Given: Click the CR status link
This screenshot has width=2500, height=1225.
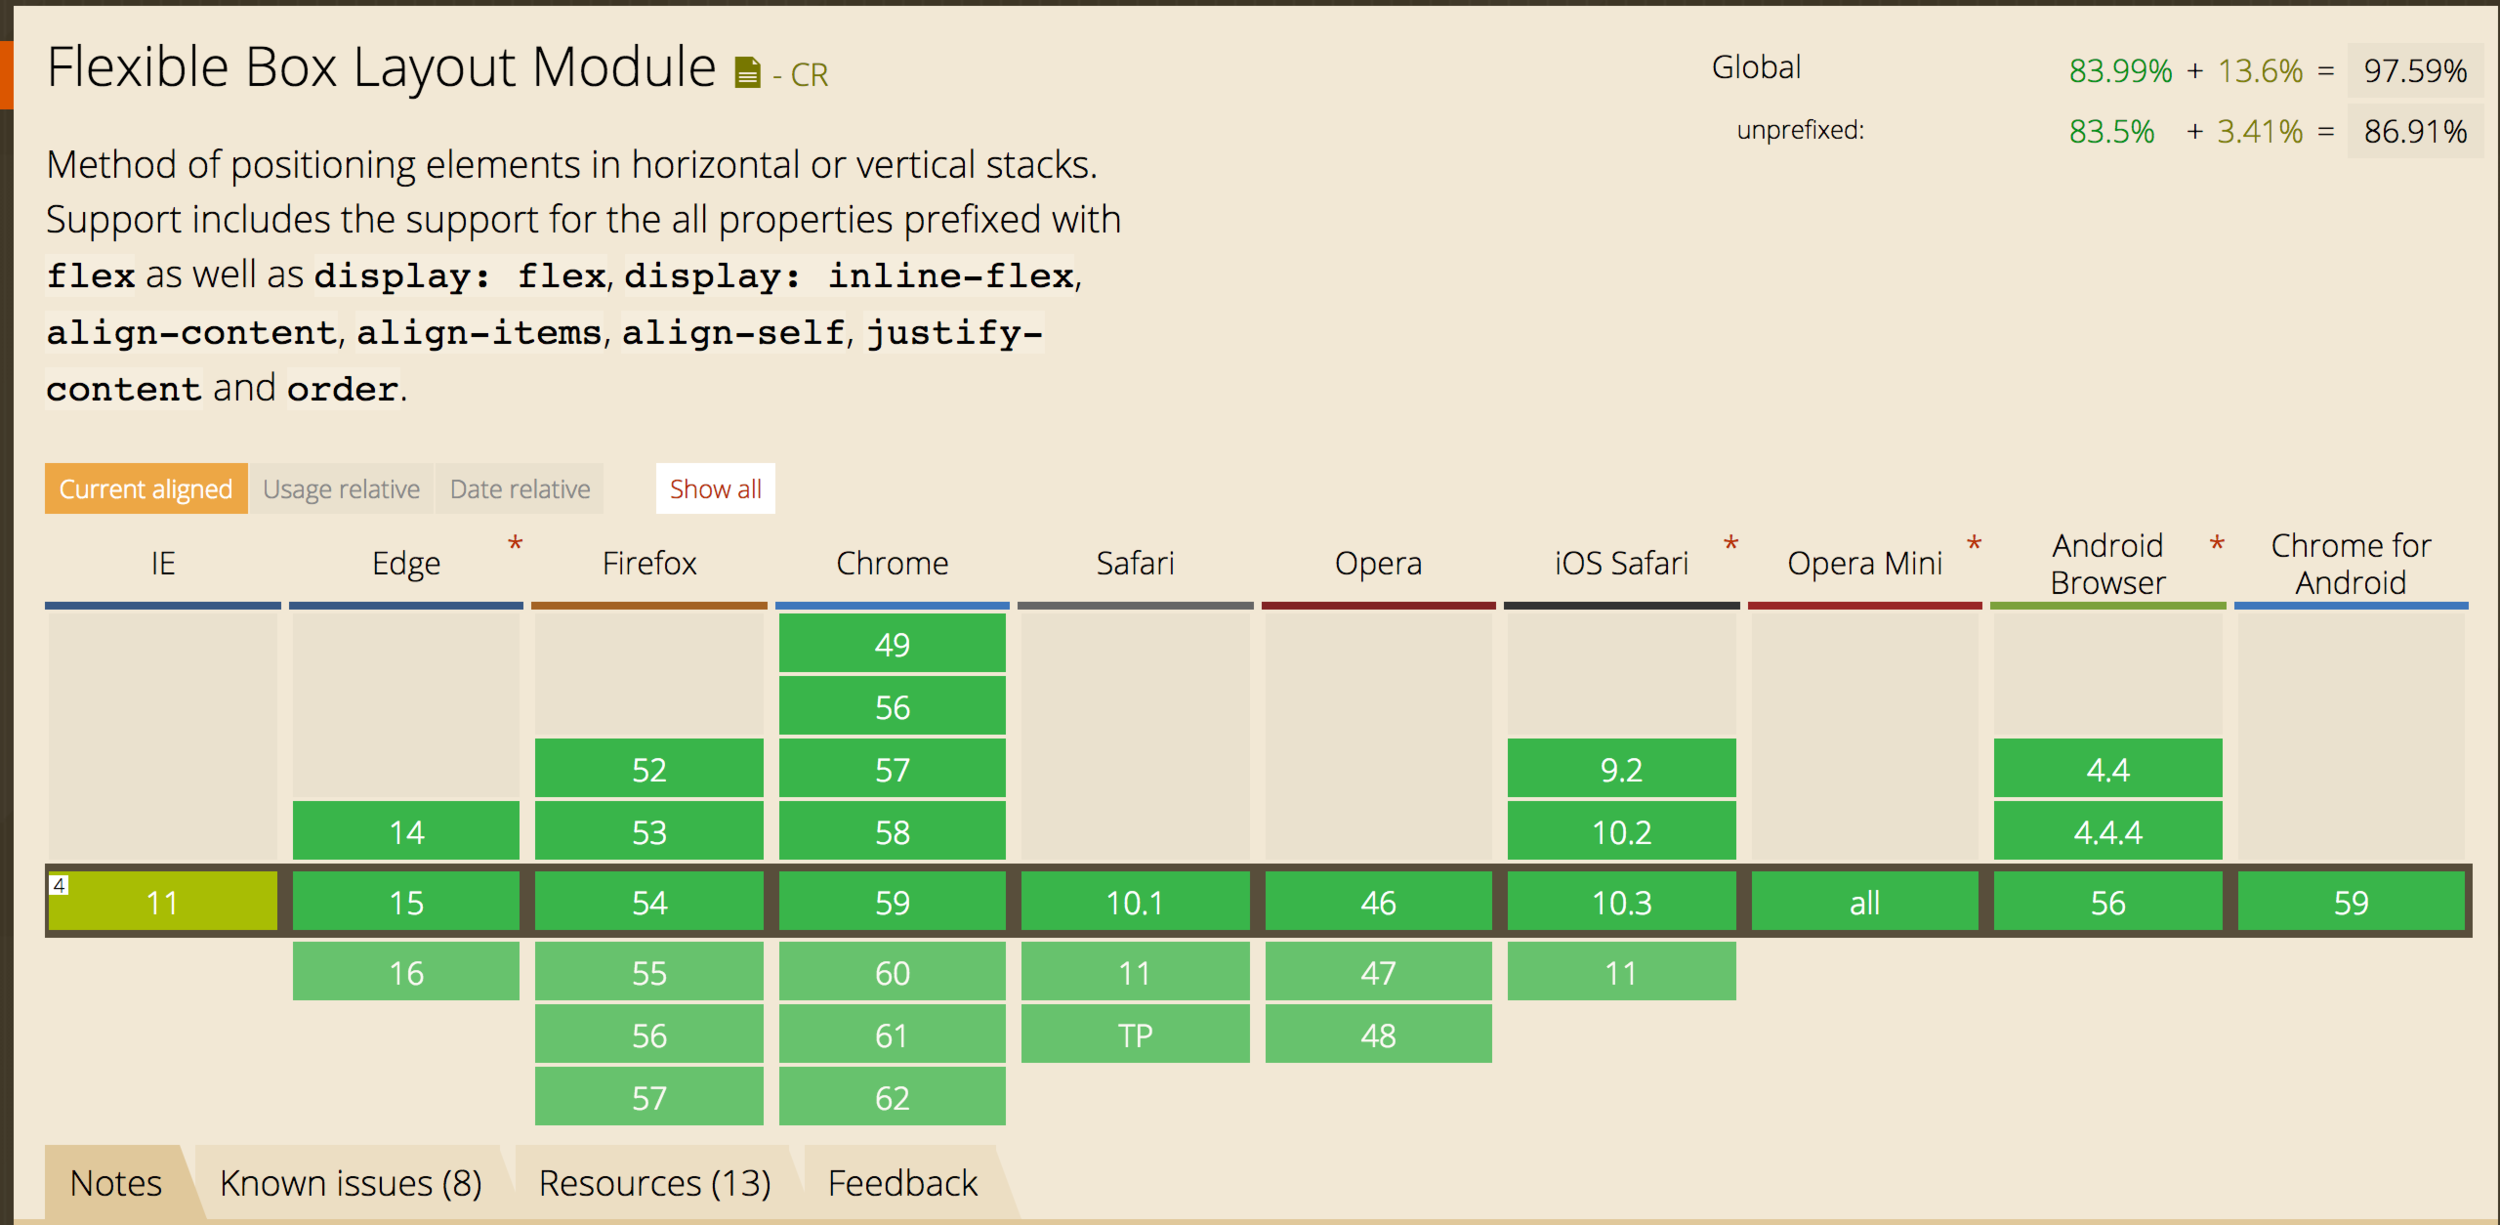Looking at the screenshot, I should tap(809, 75).
